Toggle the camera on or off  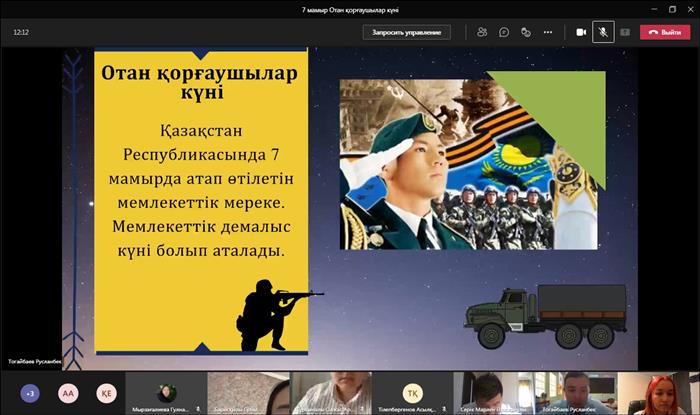pos(581,32)
